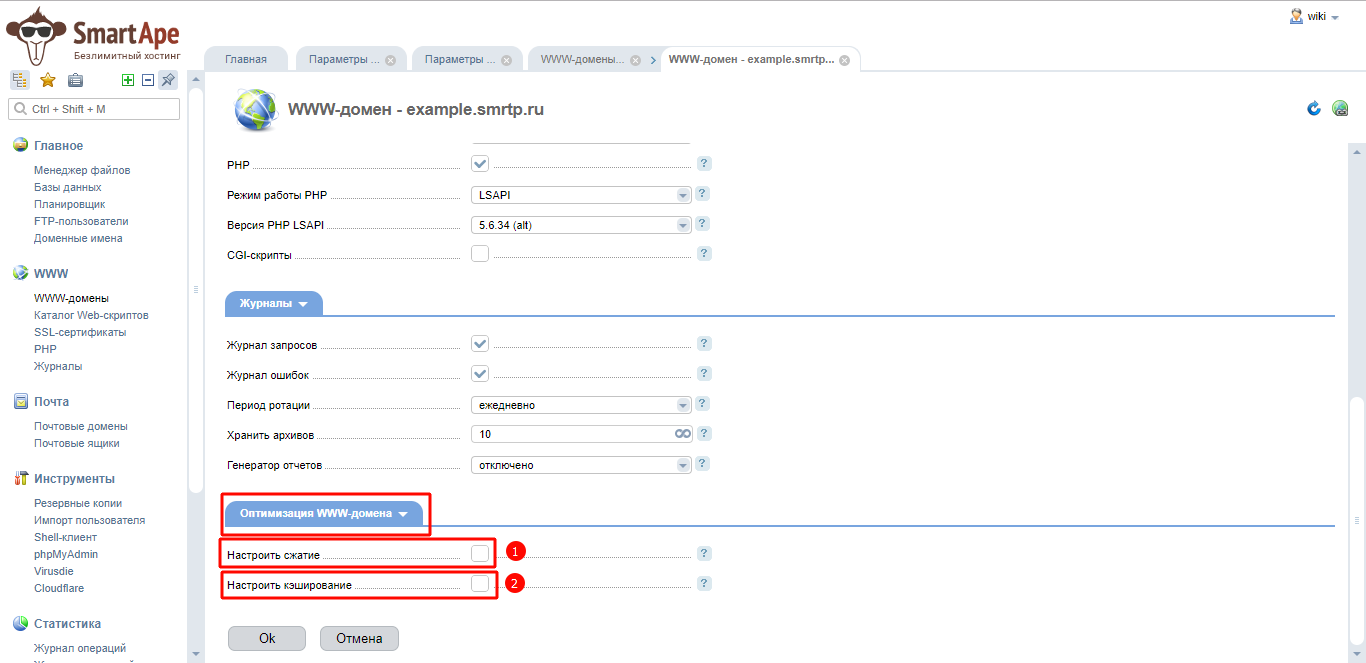Image resolution: width=1366 pixels, height=663 pixels.
Task: Click the help icon beside CGI-скрипты
Action: 704,254
